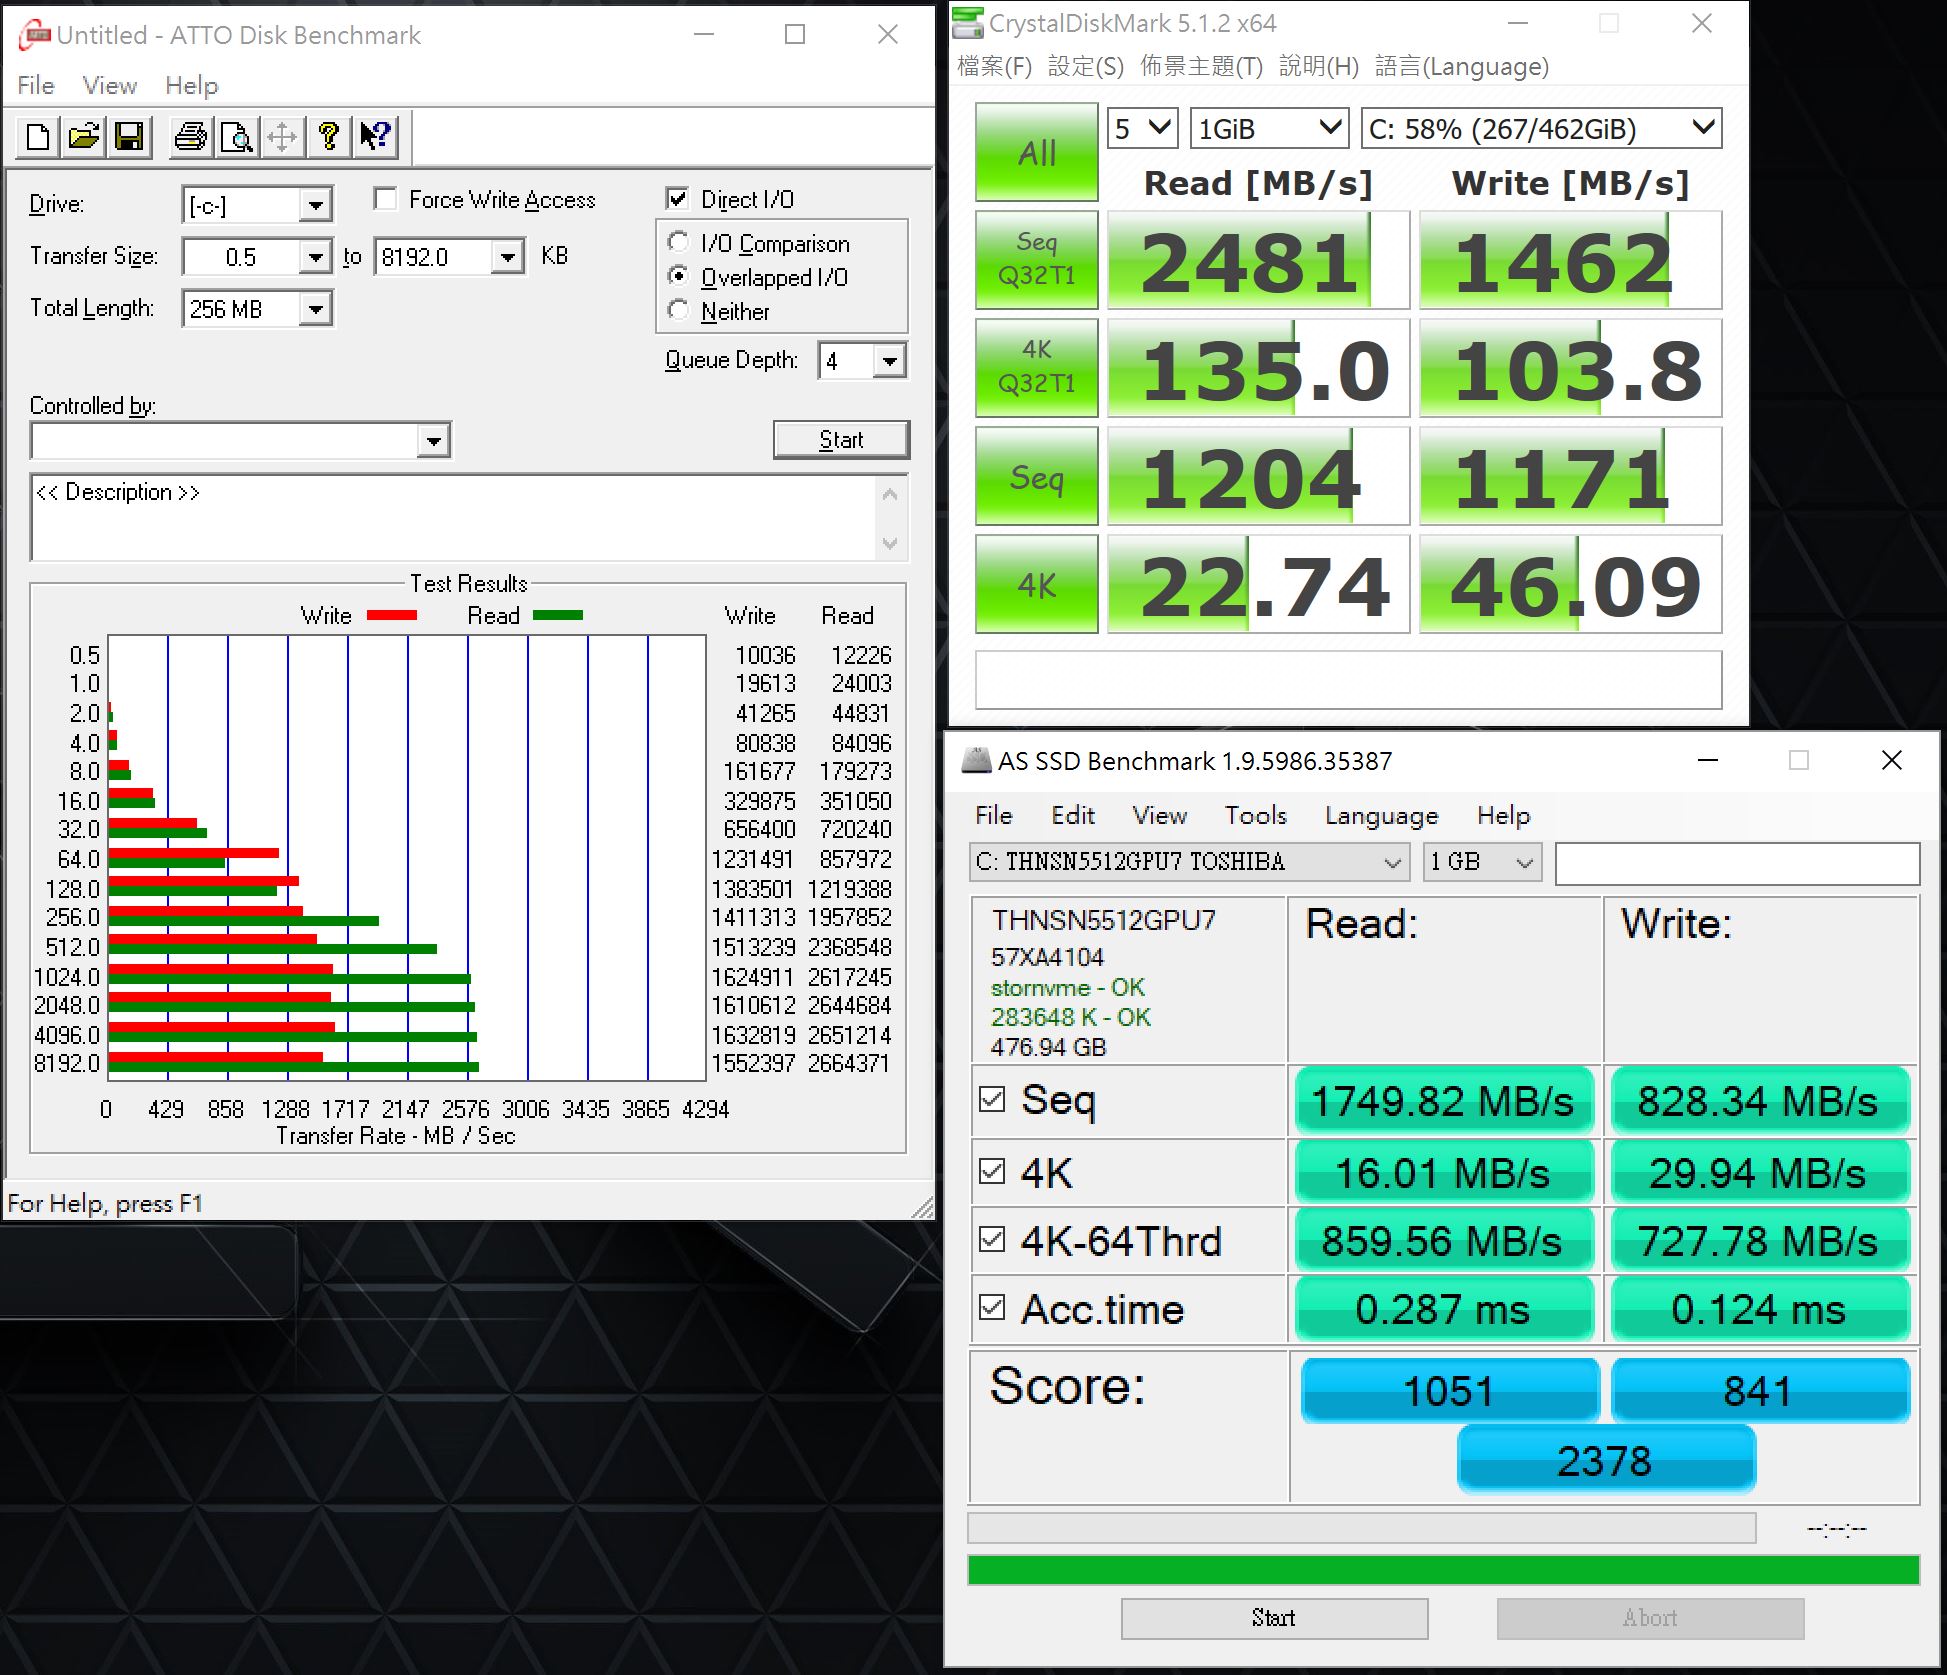Click the Open folder icon in ATTO toolbar
Screen dimensions: 1947x1675
(x=84, y=137)
